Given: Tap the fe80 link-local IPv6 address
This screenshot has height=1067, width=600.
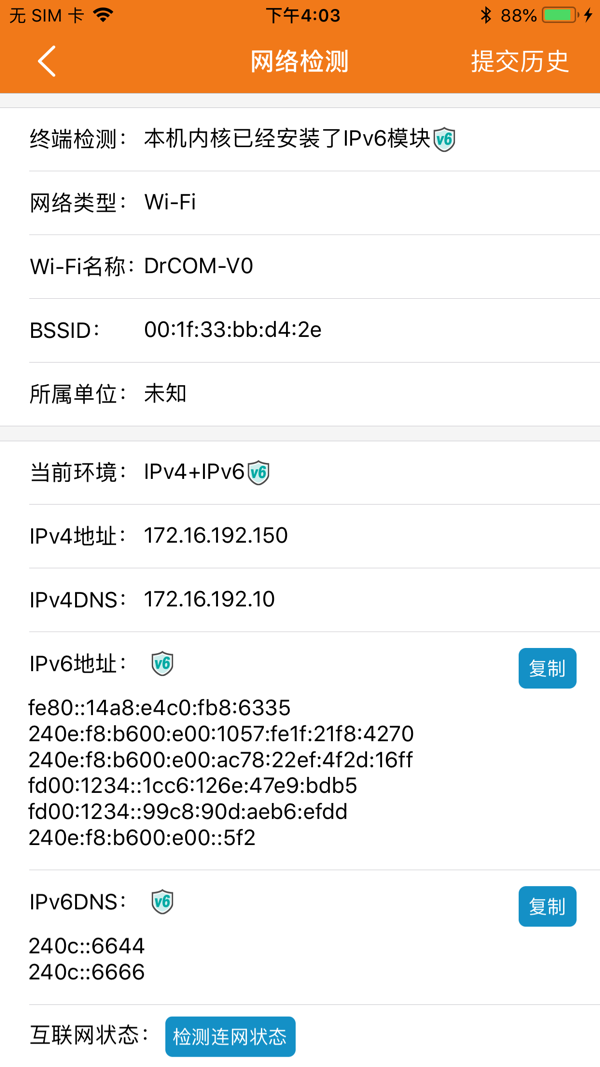Looking at the screenshot, I should pyautogui.click(x=160, y=708).
